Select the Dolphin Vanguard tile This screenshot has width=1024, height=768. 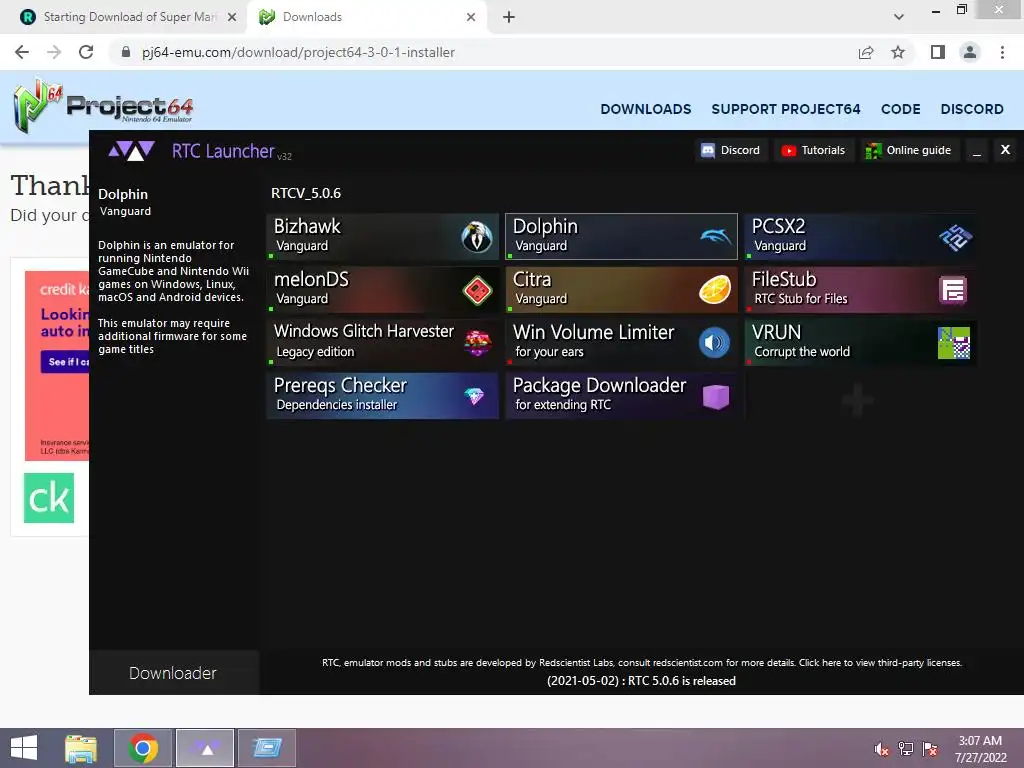pos(621,236)
